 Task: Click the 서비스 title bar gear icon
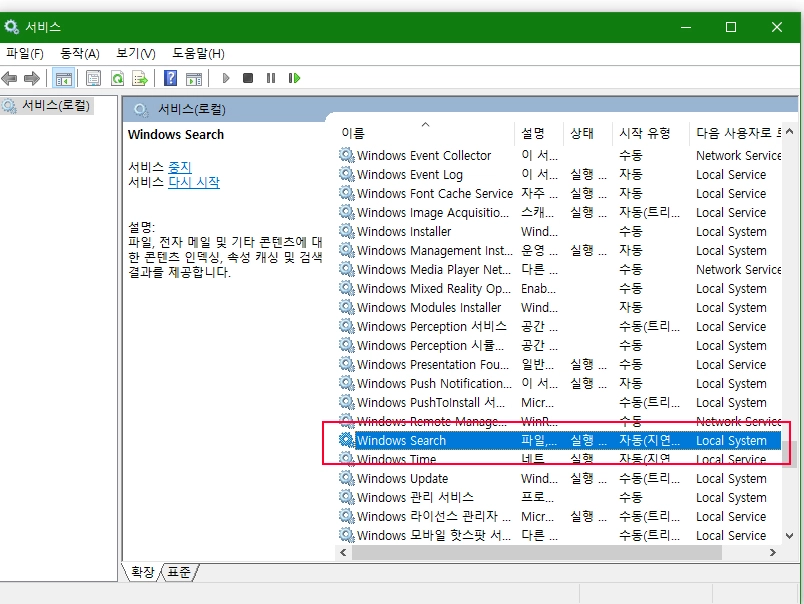coord(11,27)
